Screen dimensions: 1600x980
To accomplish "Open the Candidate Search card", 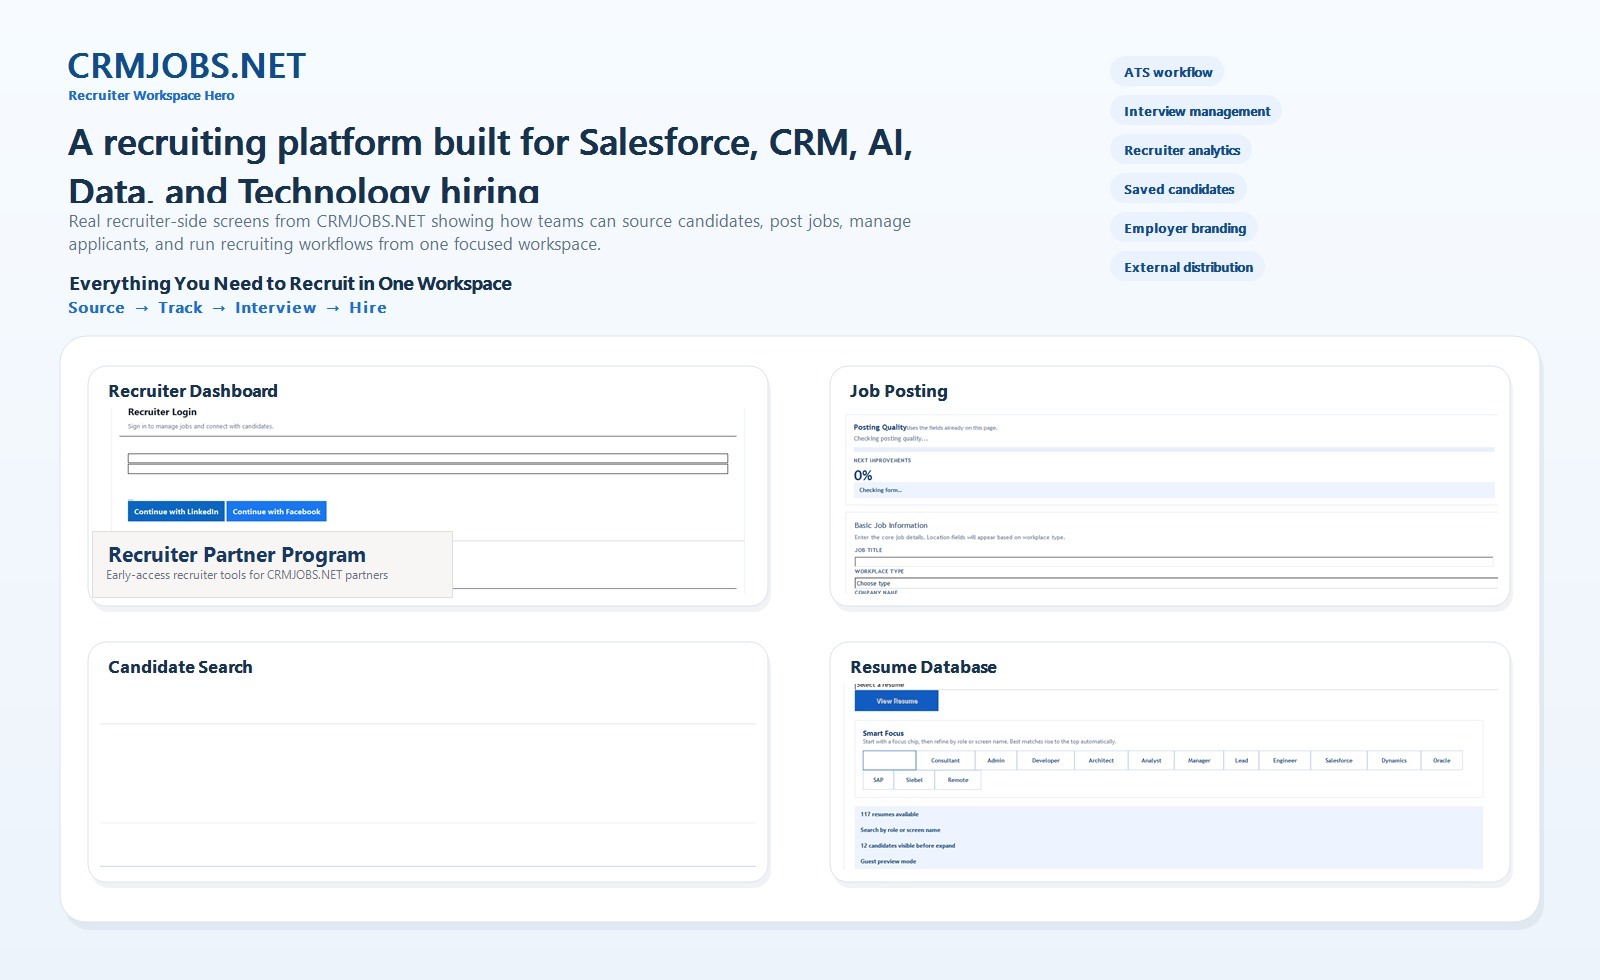I will pyautogui.click(x=428, y=762).
